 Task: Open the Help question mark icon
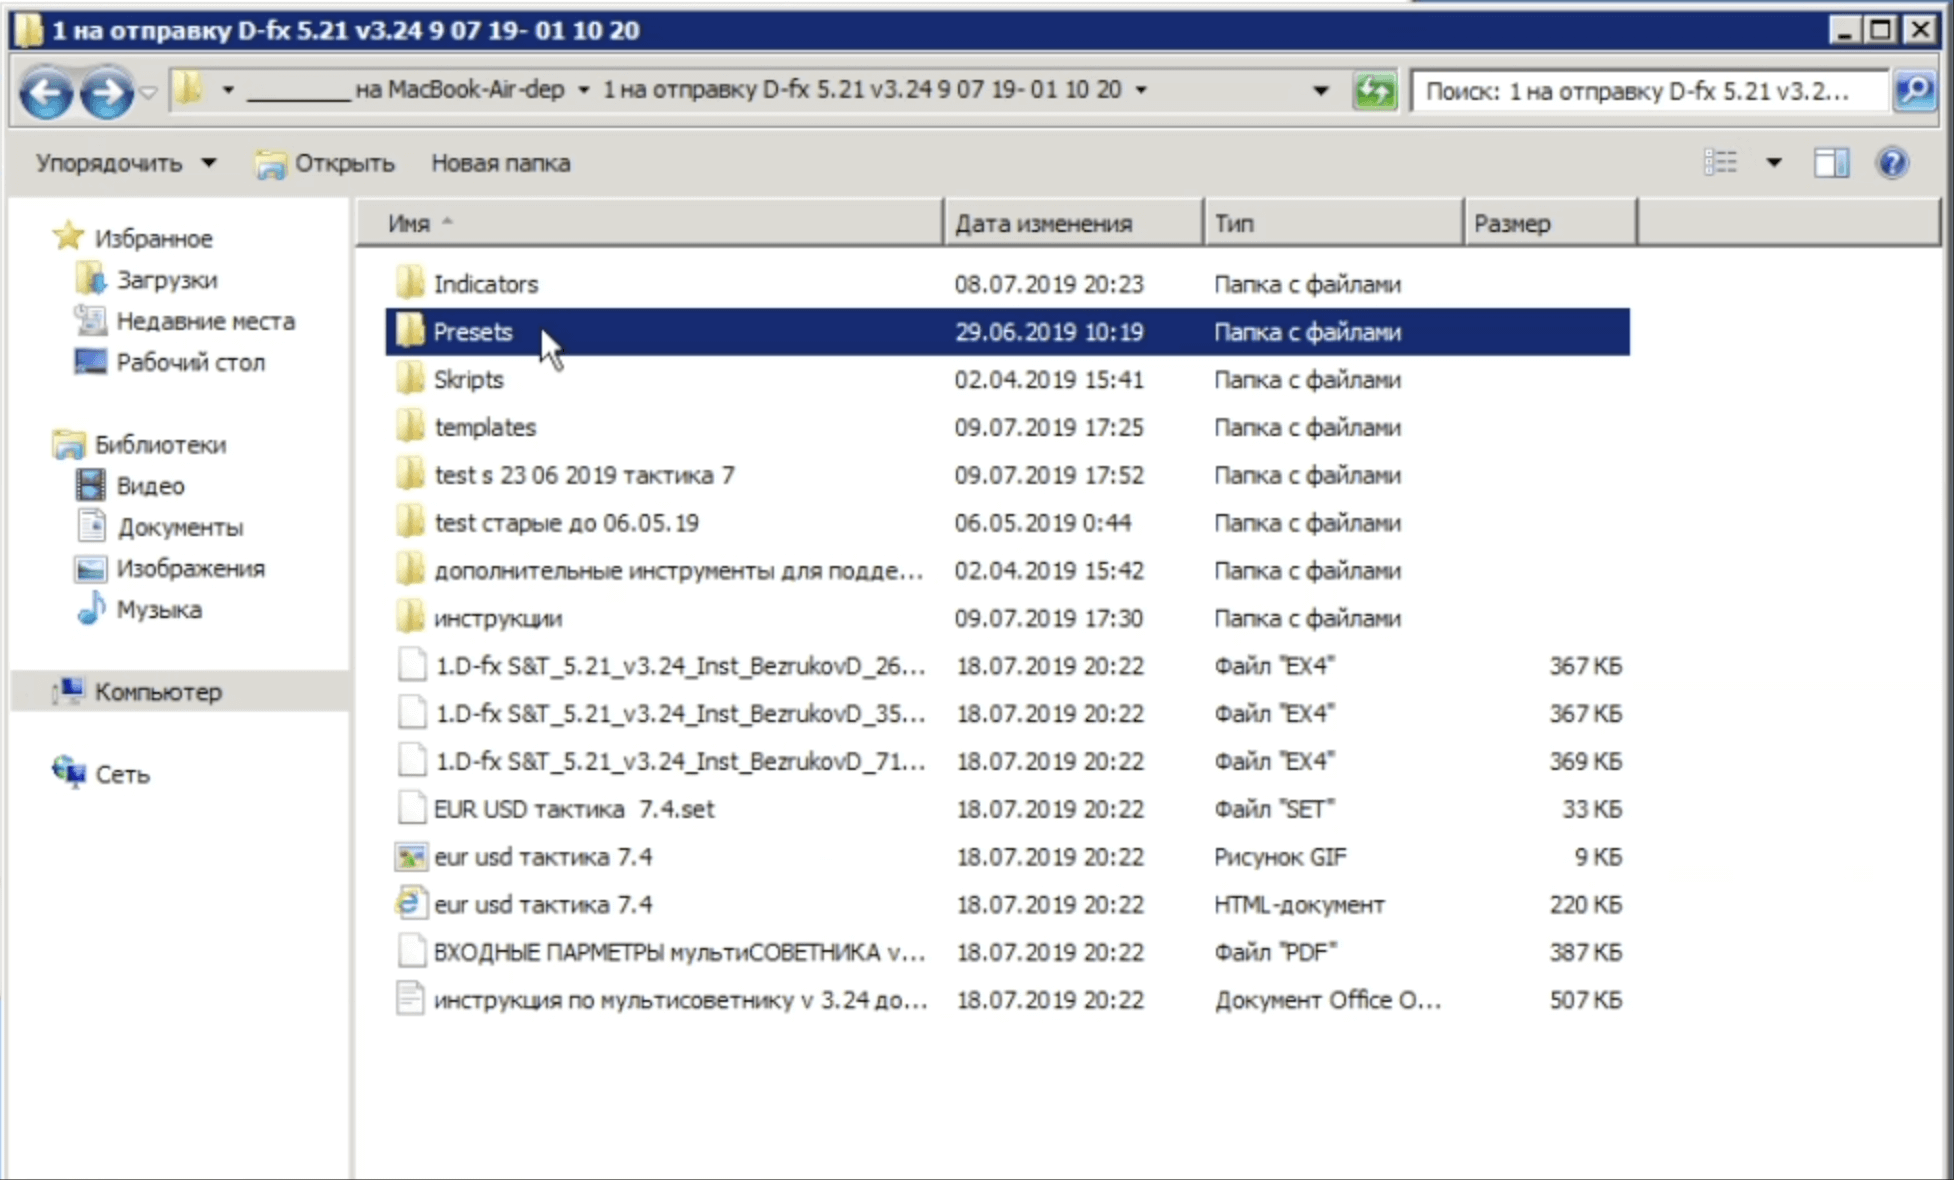pos(1892,163)
